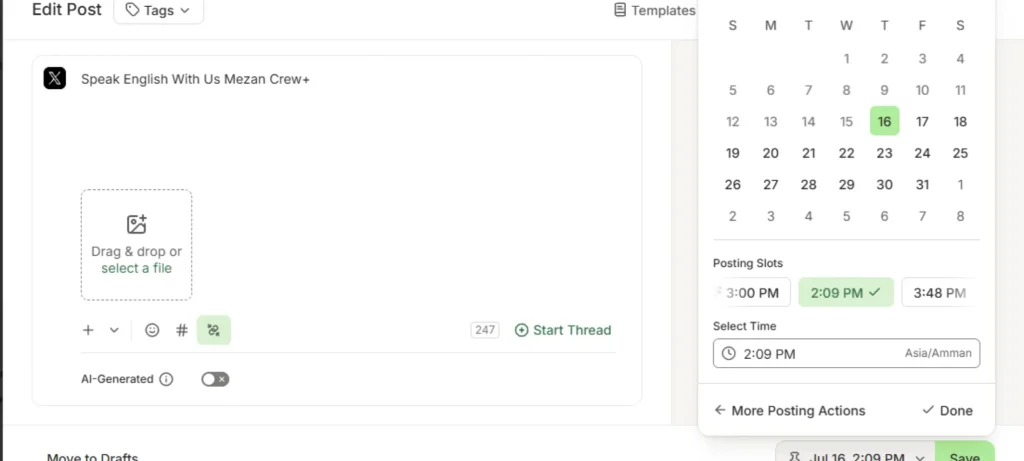Click the hashtag icon

pos(182,330)
